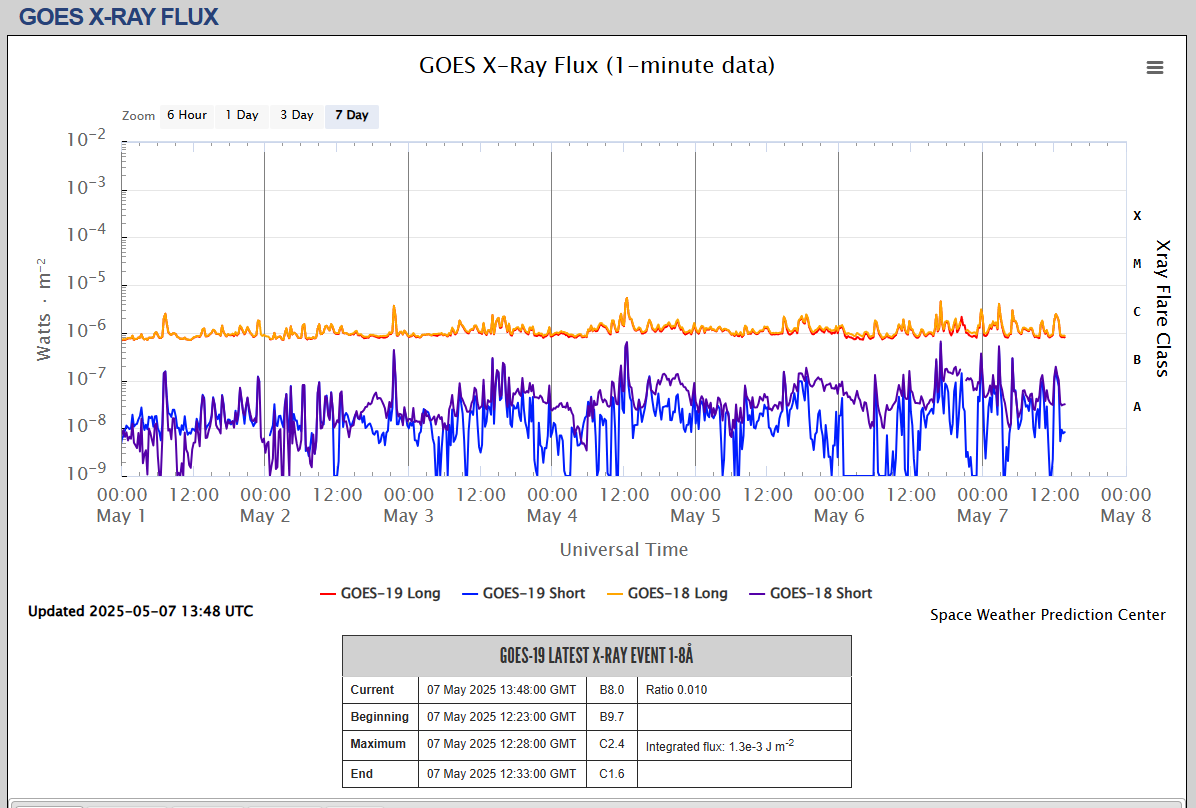Click the "Beginning" row label
The height and width of the screenshot is (808, 1196).
tap(380, 716)
